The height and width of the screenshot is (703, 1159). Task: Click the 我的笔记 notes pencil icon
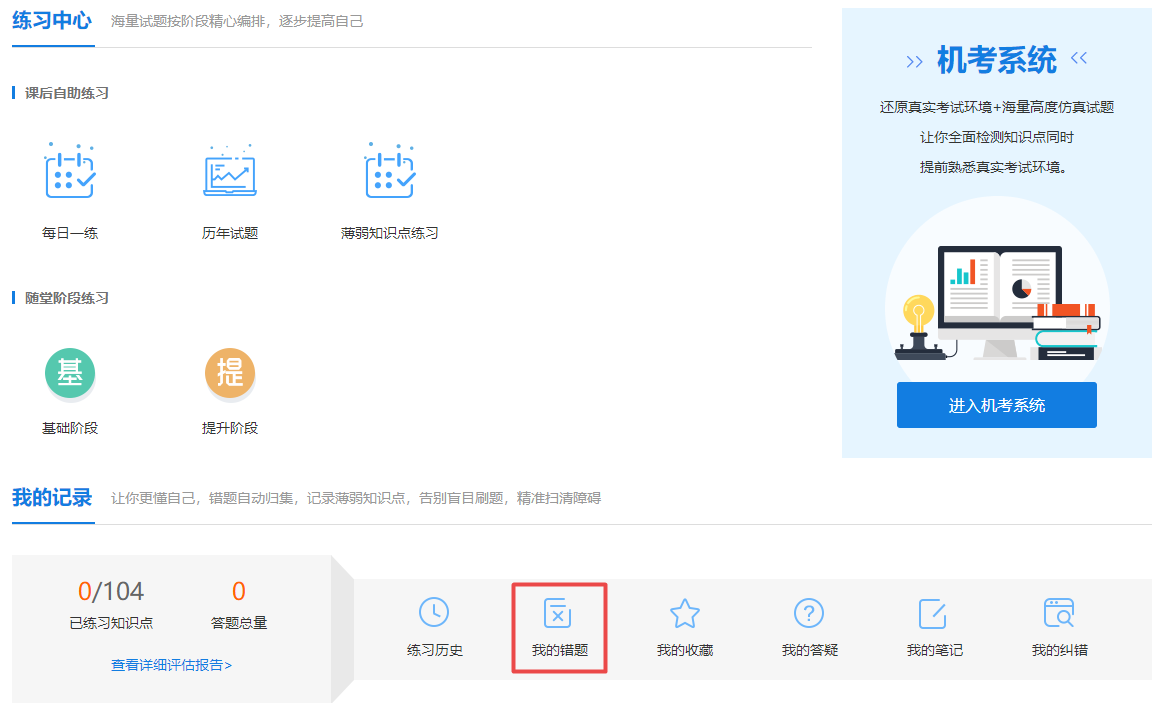click(933, 615)
